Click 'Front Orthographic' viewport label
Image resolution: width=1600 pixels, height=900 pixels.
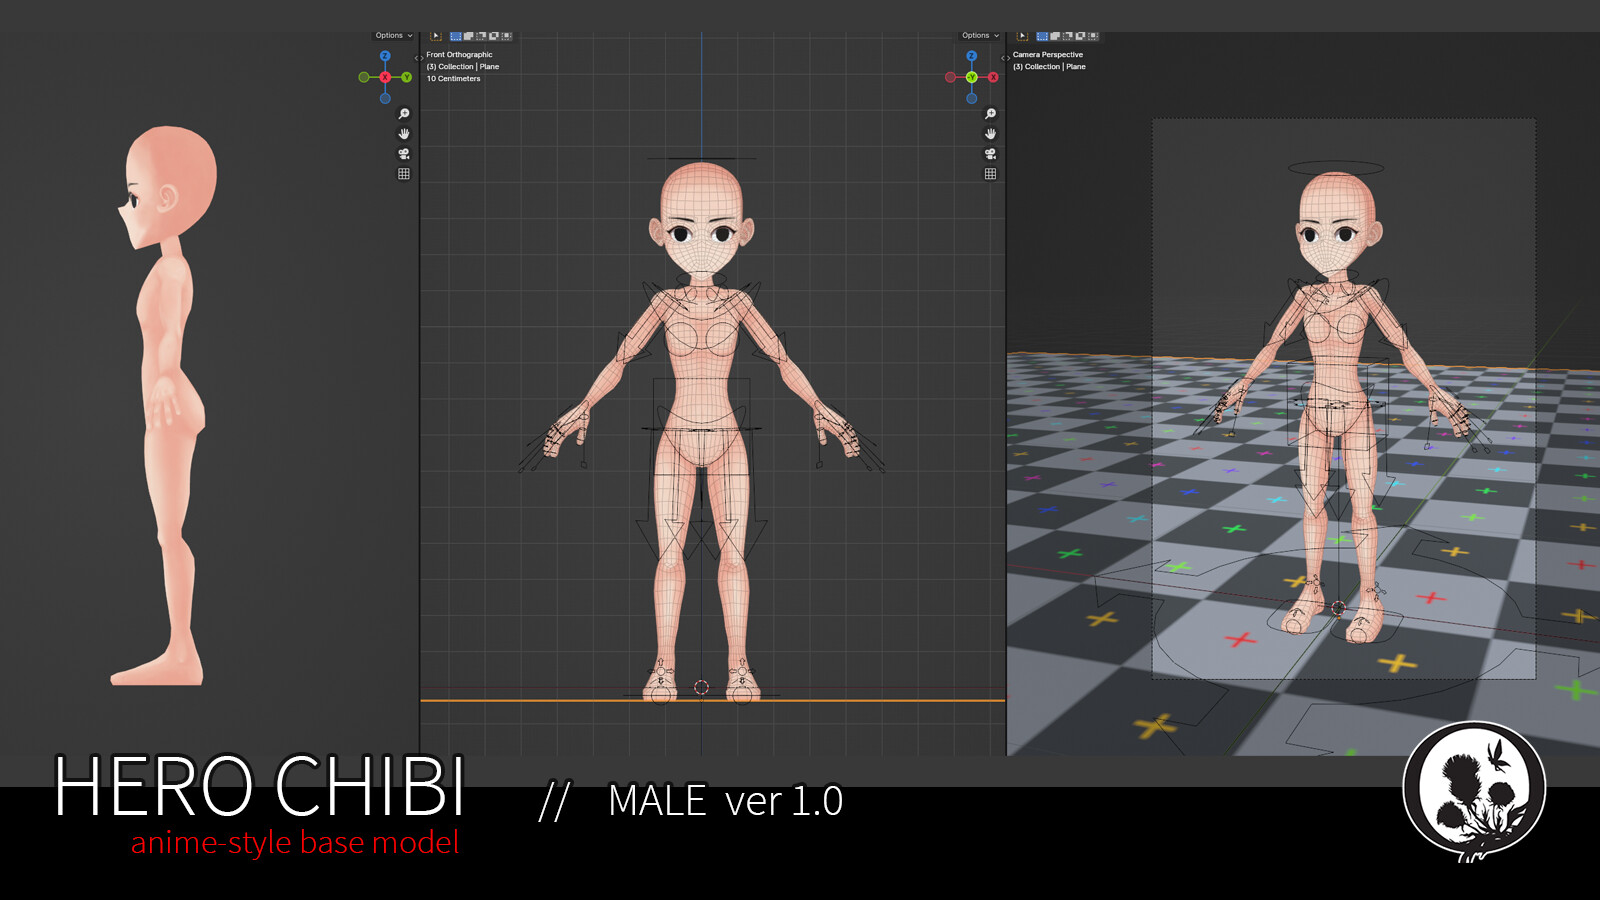(x=460, y=55)
